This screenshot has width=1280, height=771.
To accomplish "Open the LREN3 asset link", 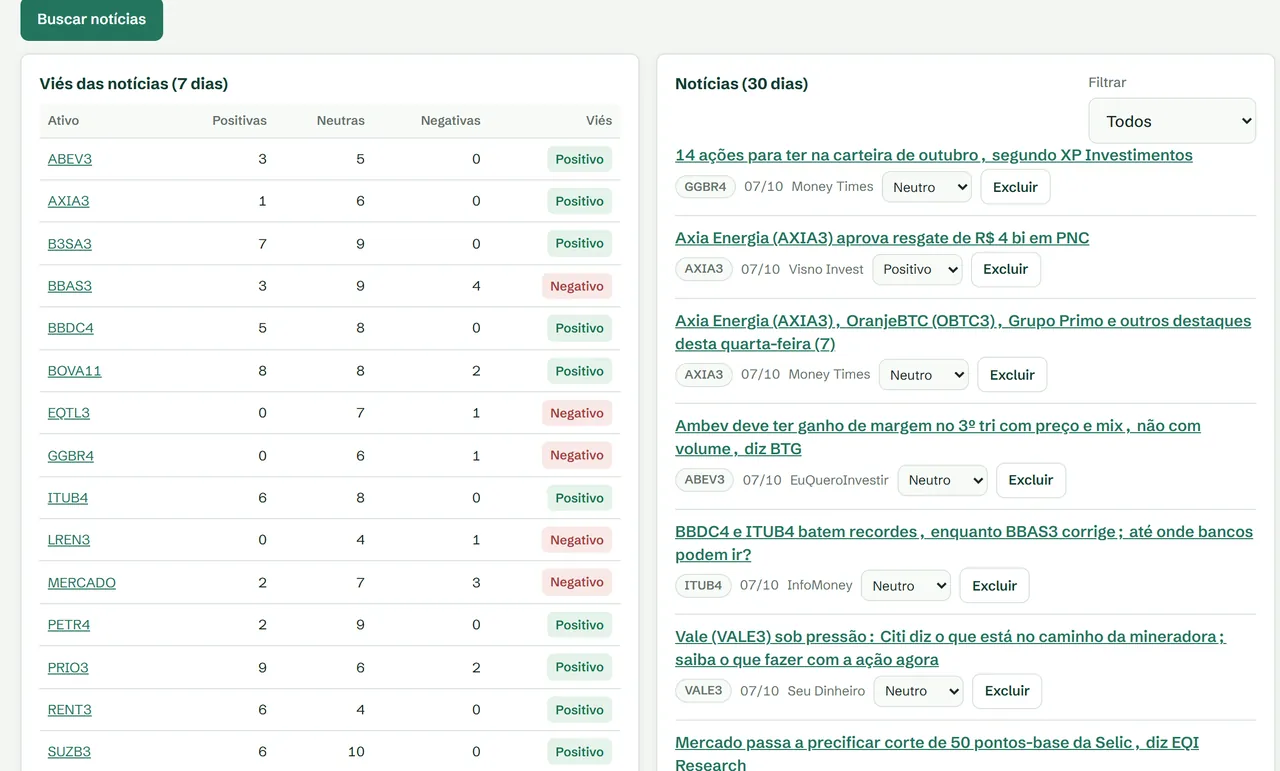I will pyautogui.click(x=69, y=540).
